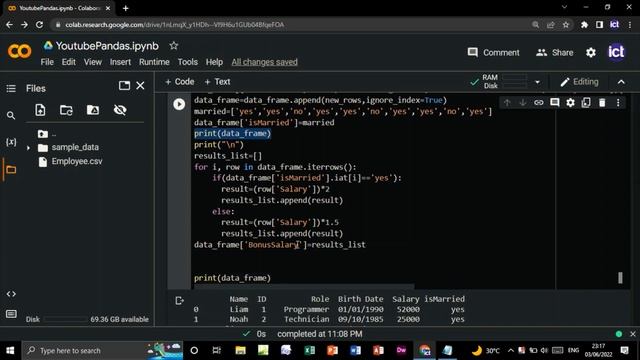Open PowerPoint from the taskbar
Screen dimensions: 640x360
332,350
